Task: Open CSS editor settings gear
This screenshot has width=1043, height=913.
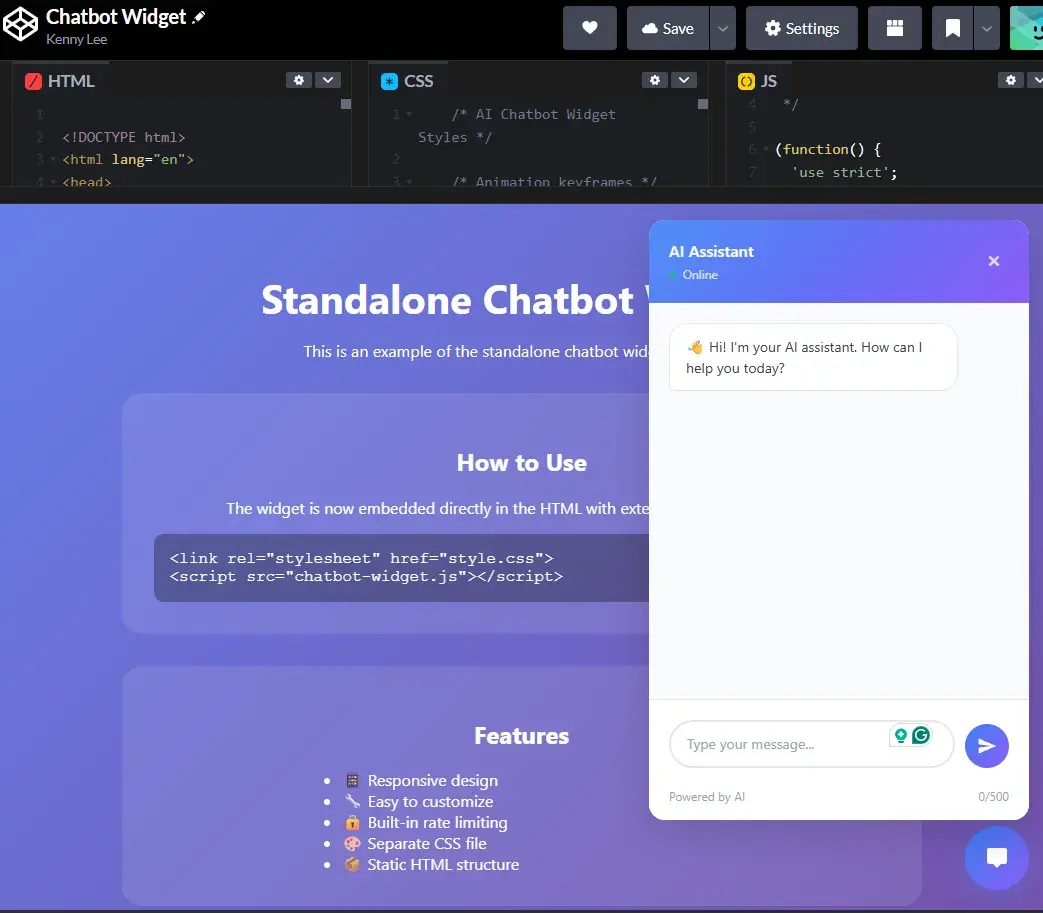Action: (x=655, y=80)
